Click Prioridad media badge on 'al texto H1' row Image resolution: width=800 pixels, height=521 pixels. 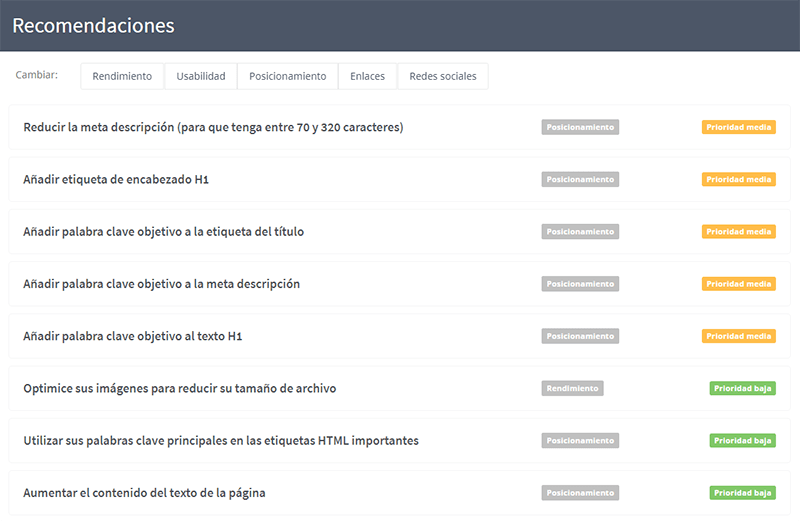[x=738, y=336]
